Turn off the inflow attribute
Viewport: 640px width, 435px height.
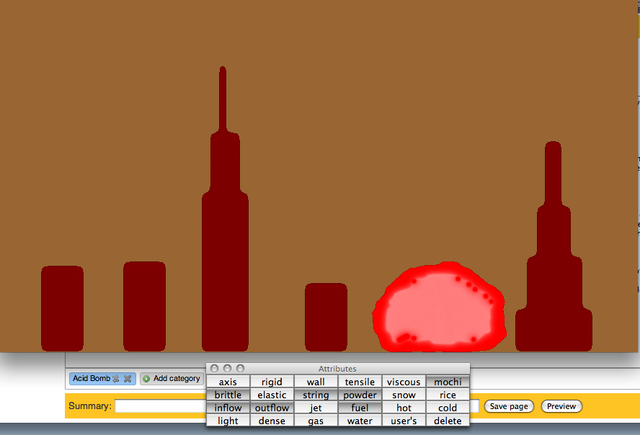228,408
